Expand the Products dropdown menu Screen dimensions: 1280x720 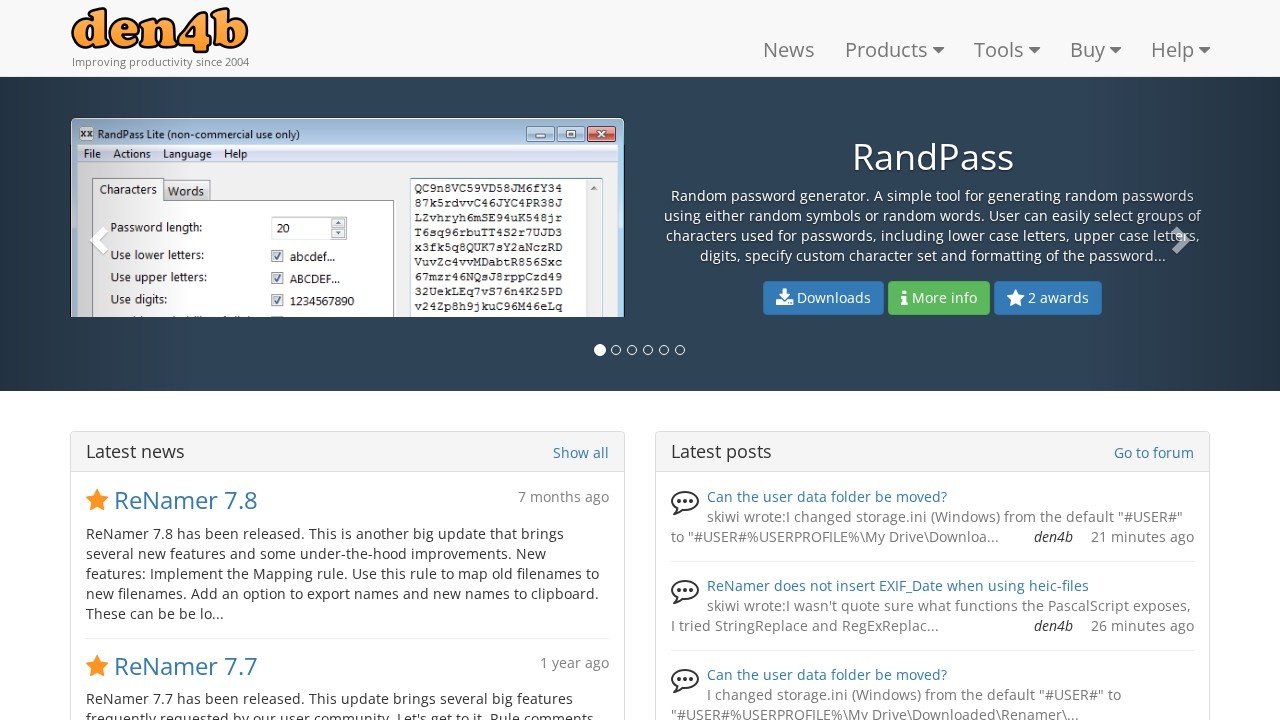coord(894,50)
